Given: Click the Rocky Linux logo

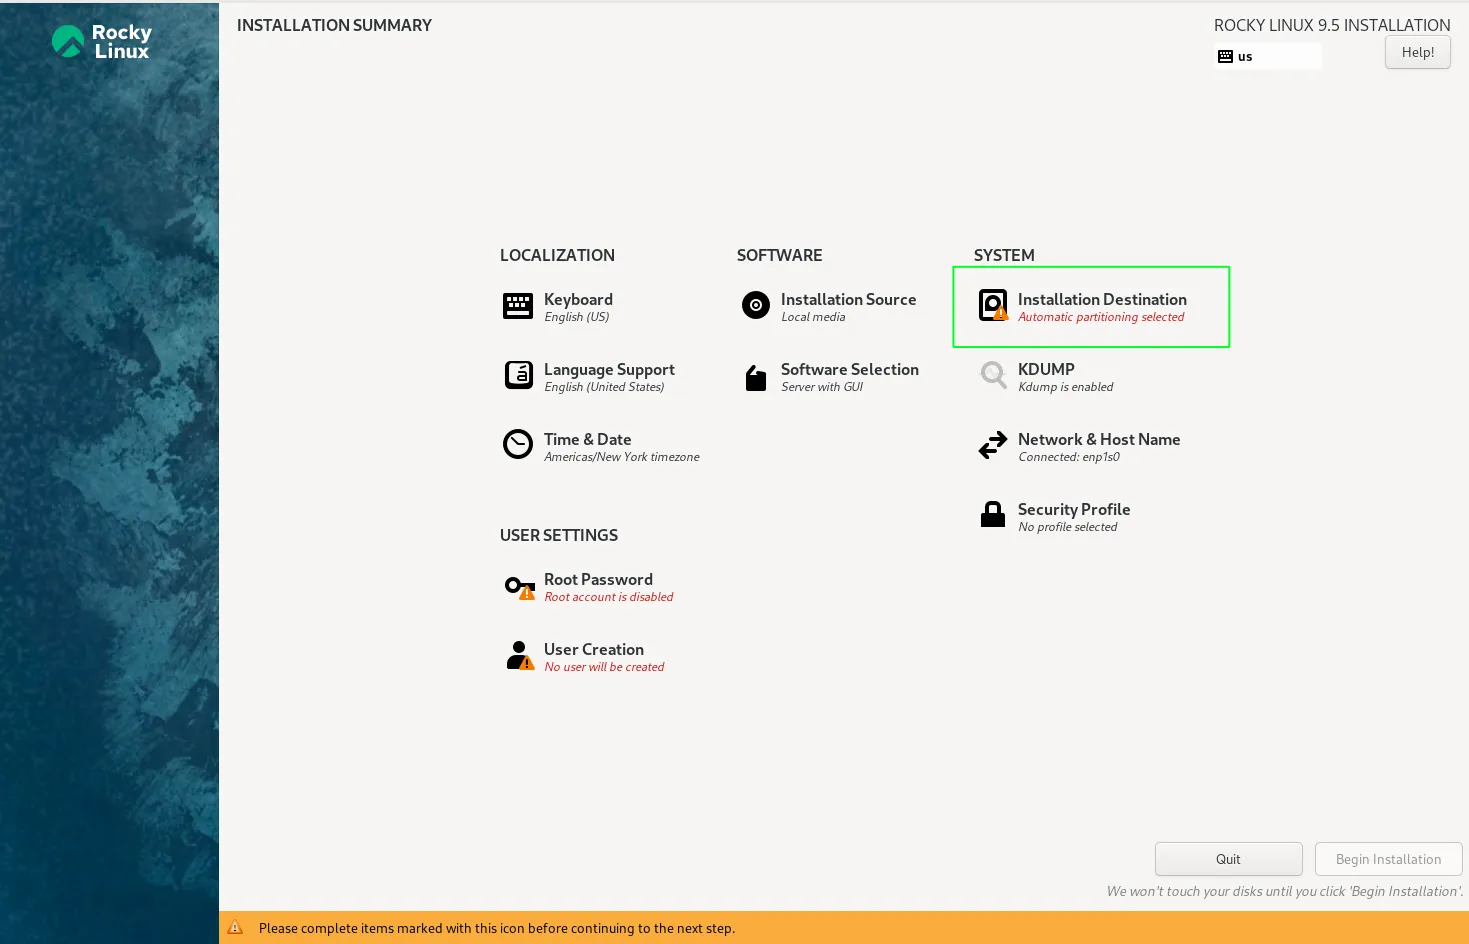Looking at the screenshot, I should click(101, 42).
